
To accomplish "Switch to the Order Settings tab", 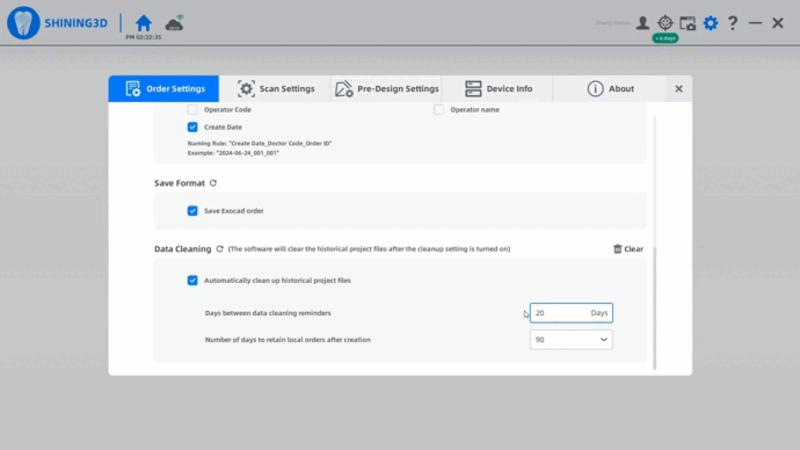I will click(x=164, y=89).
